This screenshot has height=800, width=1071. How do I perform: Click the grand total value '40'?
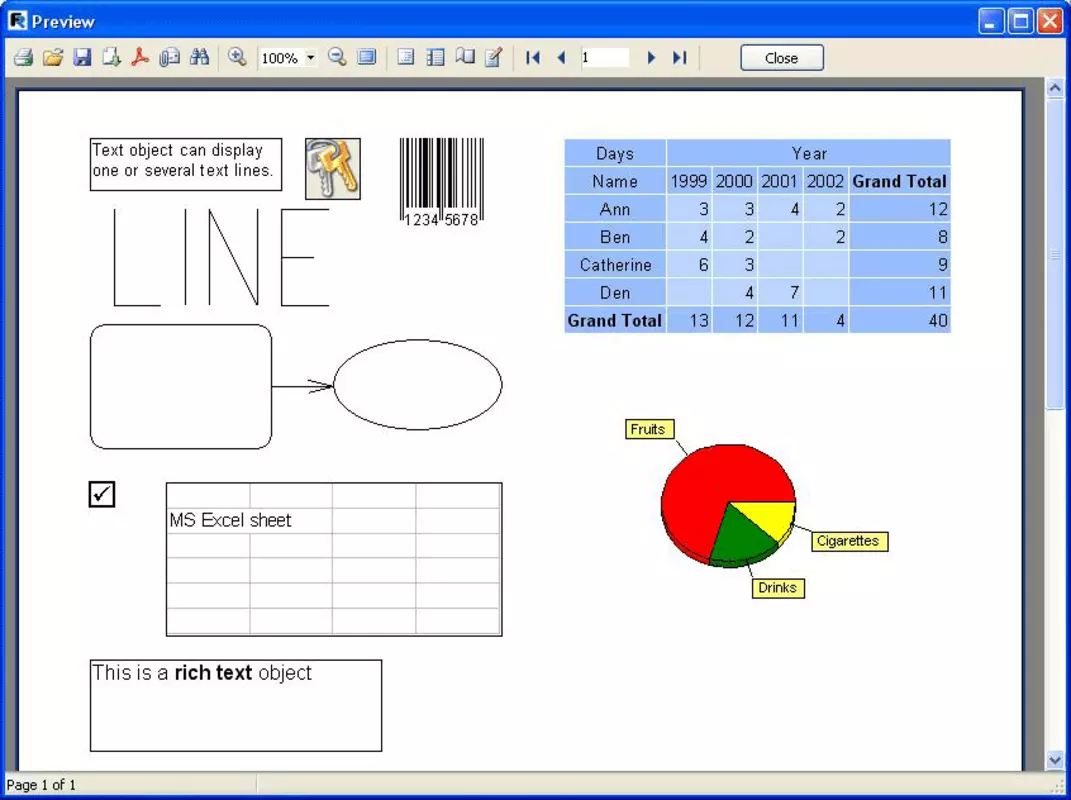click(900, 320)
